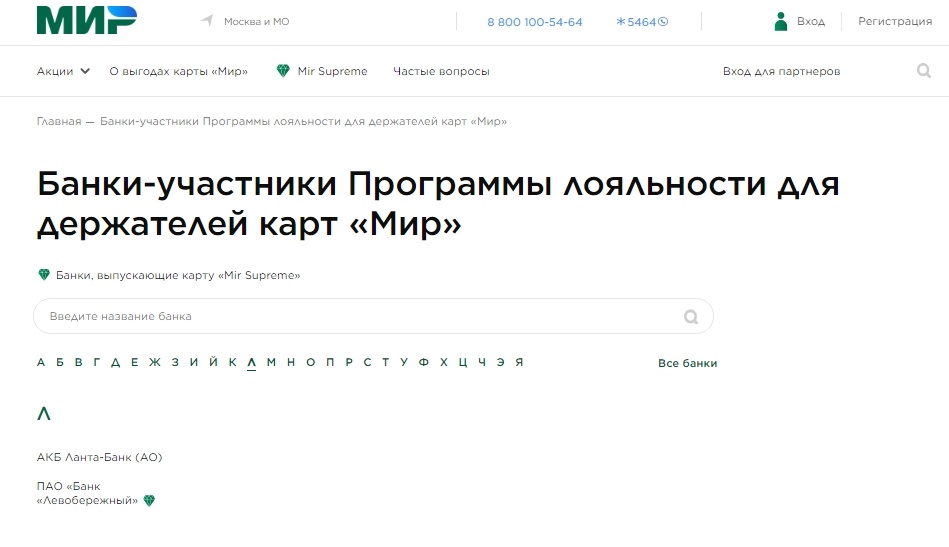Filter banks by letter П
The image size is (949, 547).
click(330, 362)
